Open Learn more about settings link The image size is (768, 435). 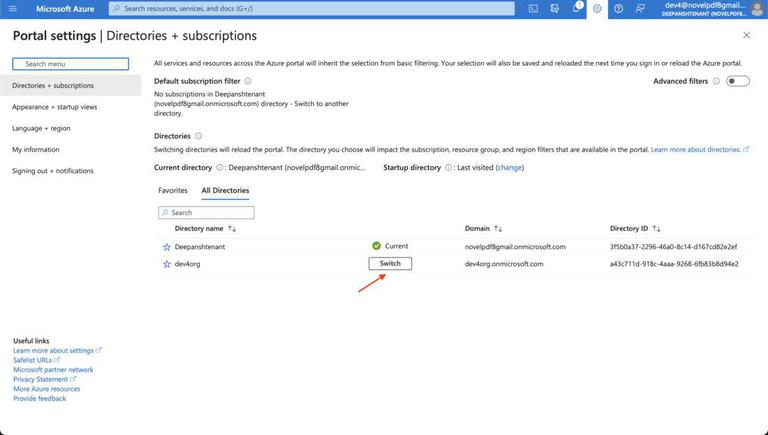click(x=57, y=351)
